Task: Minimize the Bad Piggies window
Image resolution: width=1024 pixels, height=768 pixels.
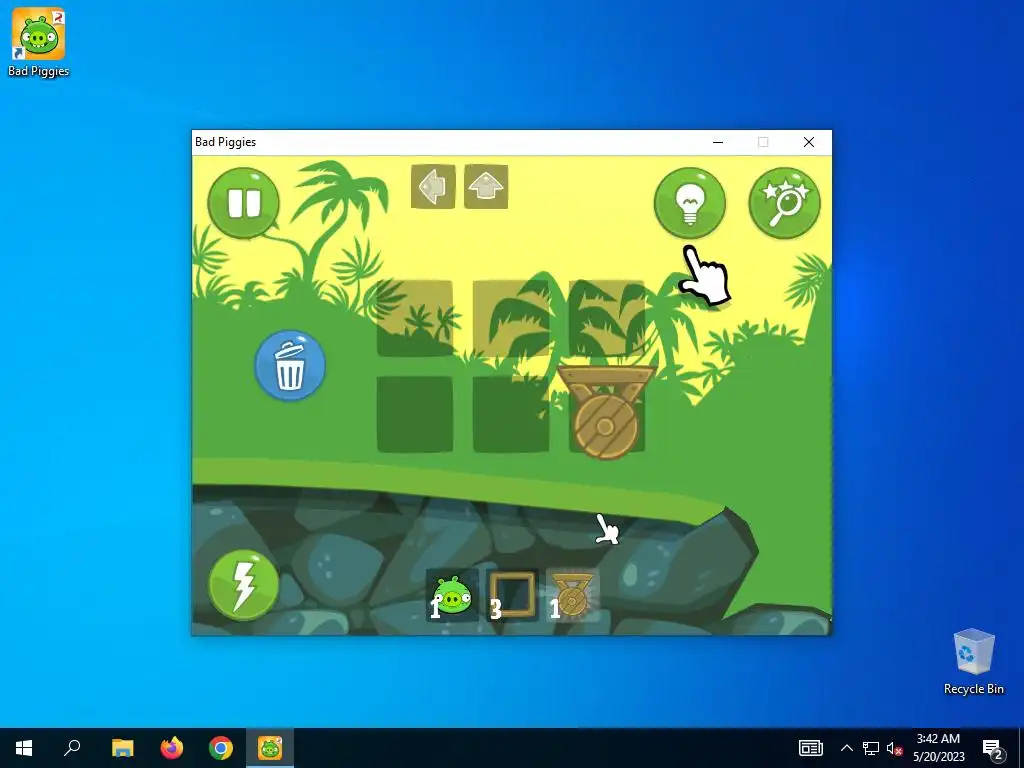Action: click(718, 142)
